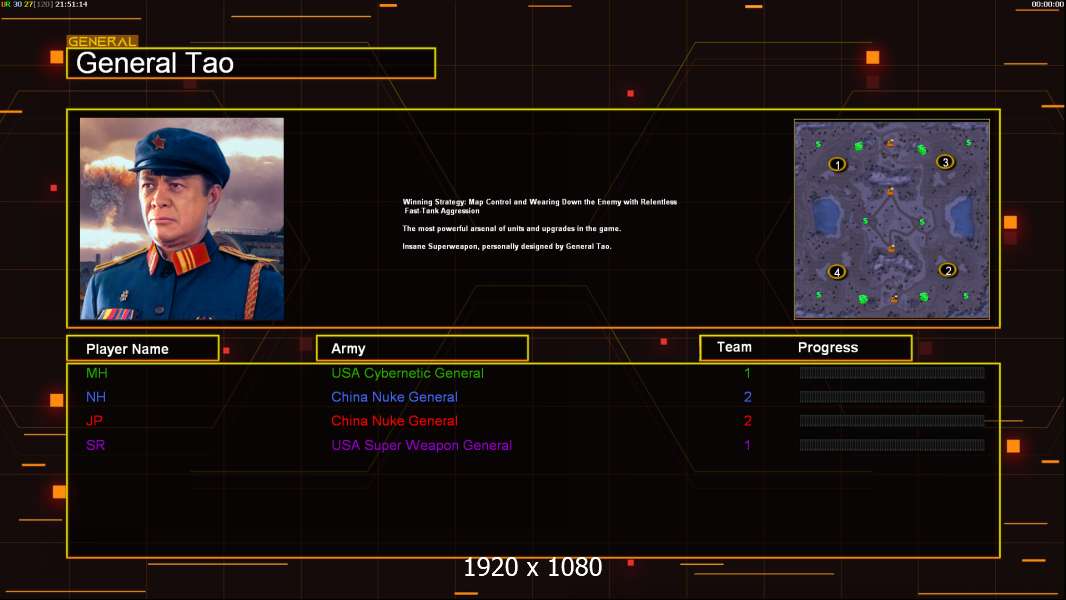Click JP's team number 2
Viewport: 1066px width, 600px height.
(x=748, y=421)
